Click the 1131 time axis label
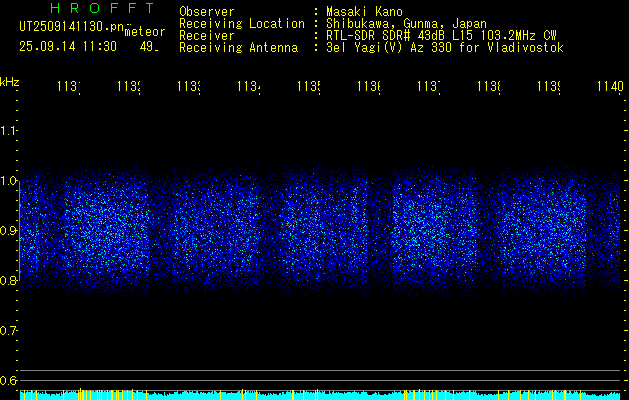The width and height of the screenshot is (629, 400). (69, 86)
